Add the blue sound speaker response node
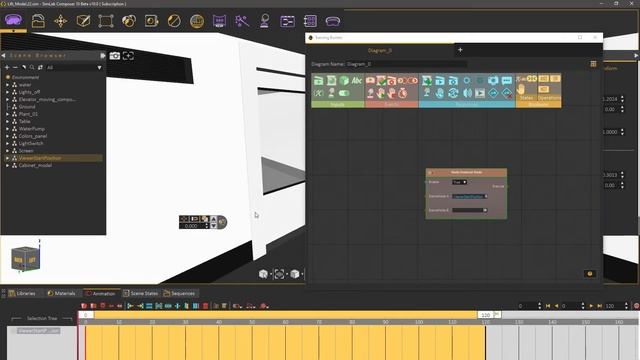The image size is (640, 360). point(467,93)
